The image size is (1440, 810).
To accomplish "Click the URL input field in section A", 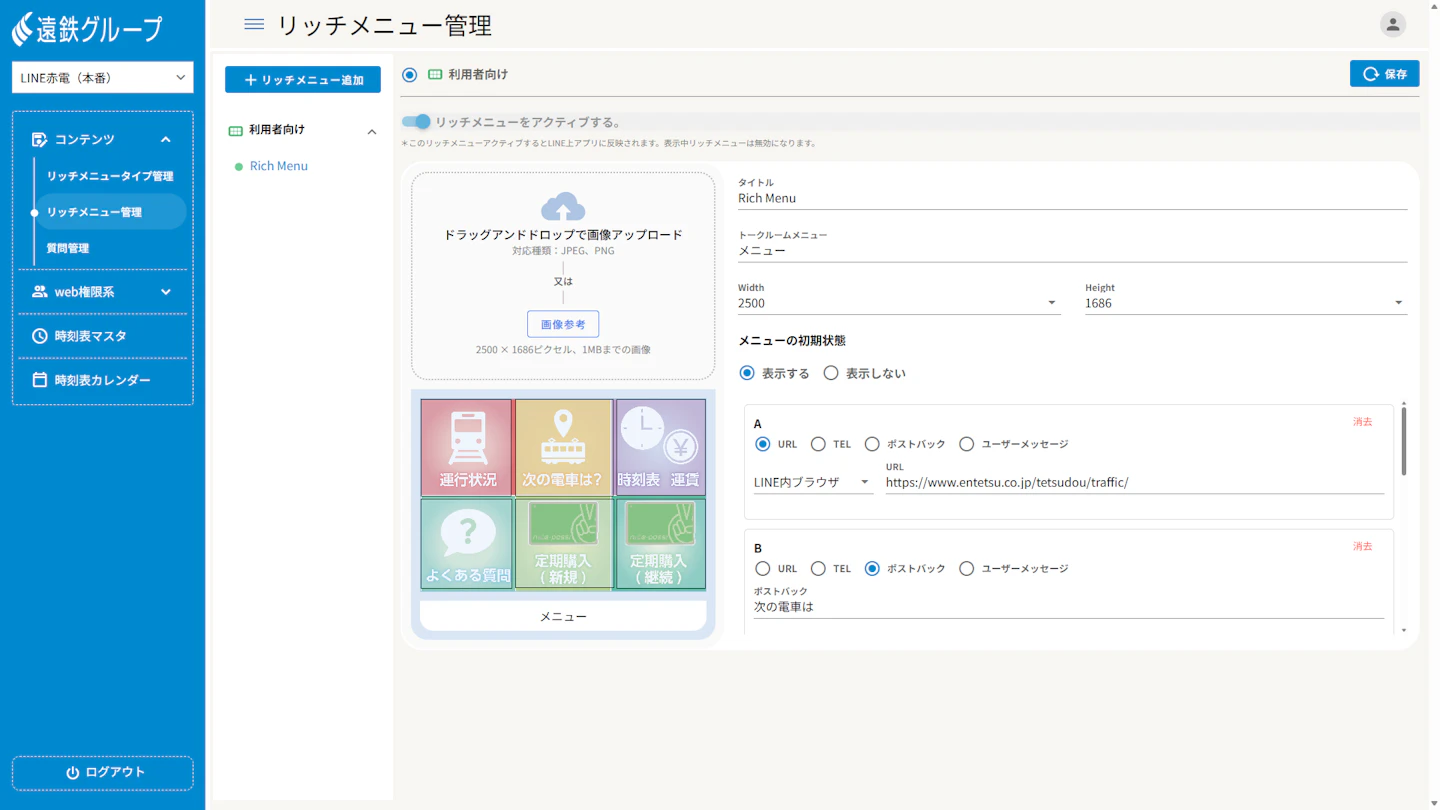I will click(x=1134, y=482).
